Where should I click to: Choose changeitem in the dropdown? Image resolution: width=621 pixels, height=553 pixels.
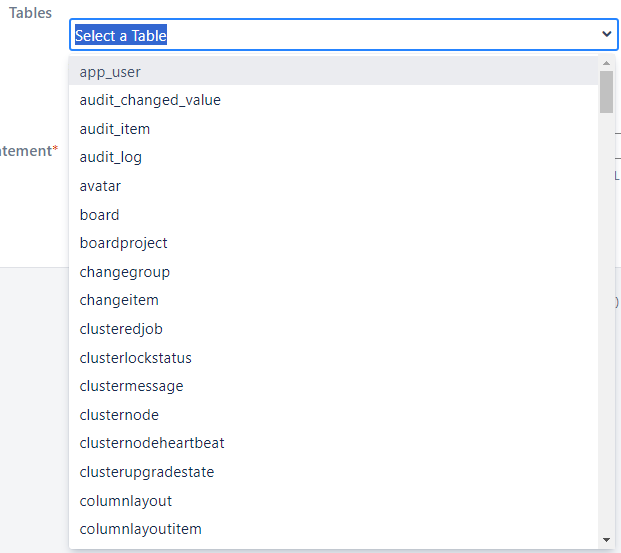point(119,300)
